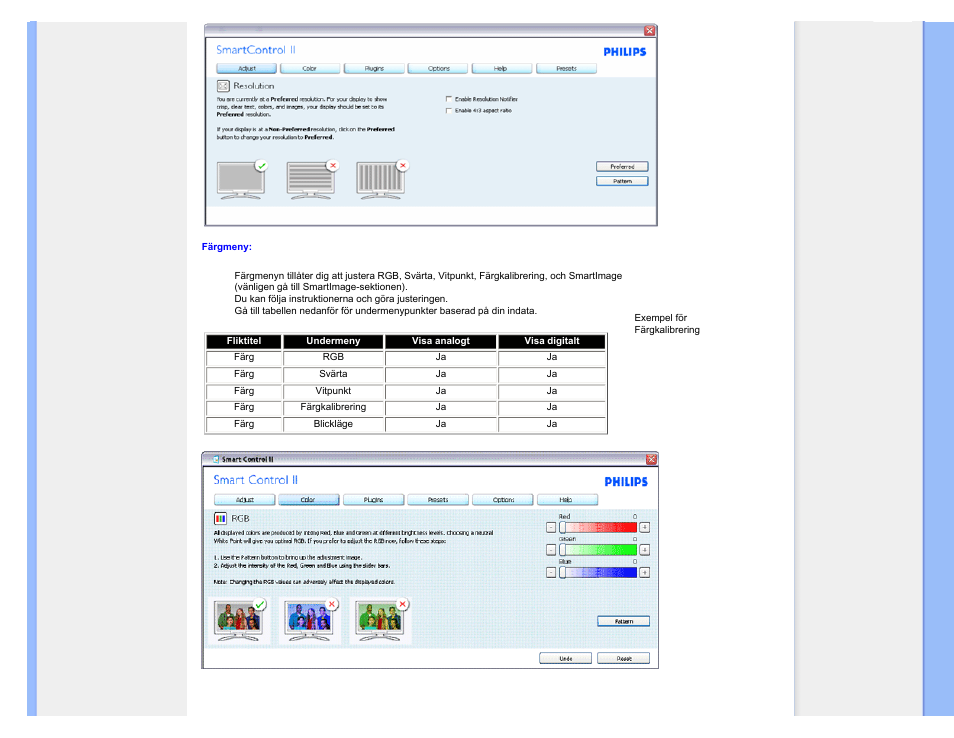Click the 'Blickläge' table cell
The image size is (954, 738).
tap(333, 424)
